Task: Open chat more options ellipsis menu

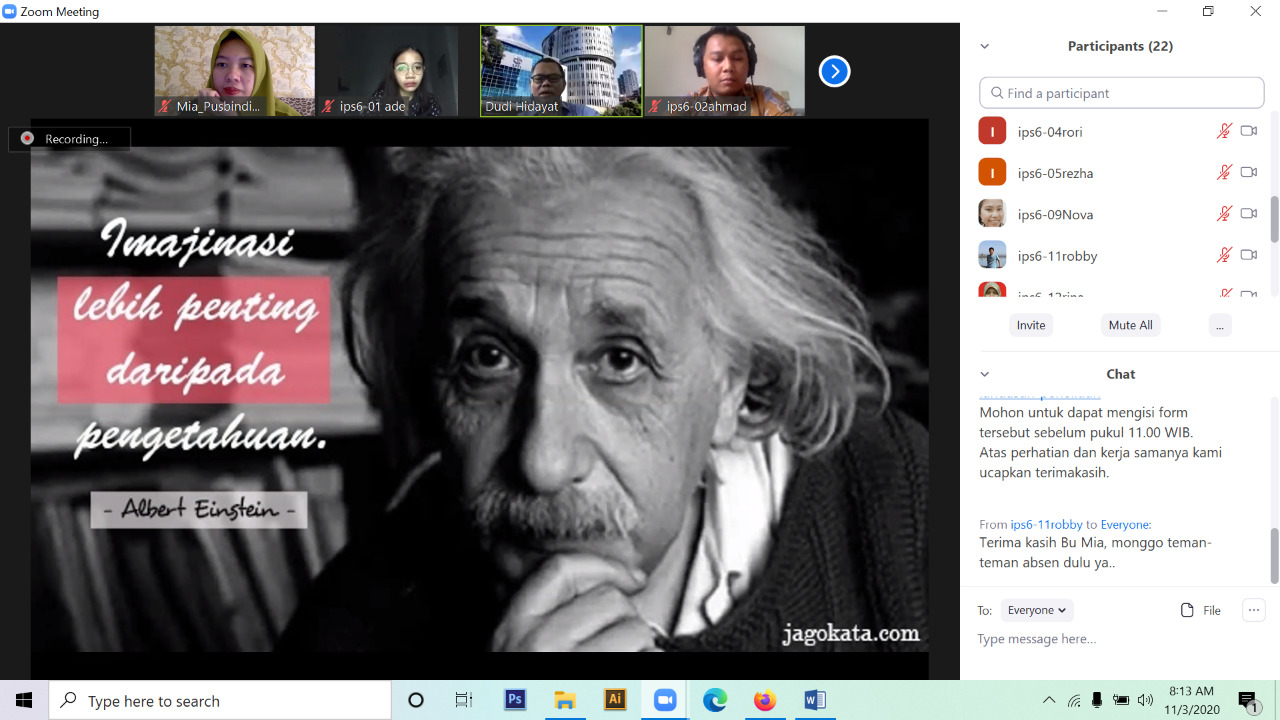Action: [x=1253, y=610]
